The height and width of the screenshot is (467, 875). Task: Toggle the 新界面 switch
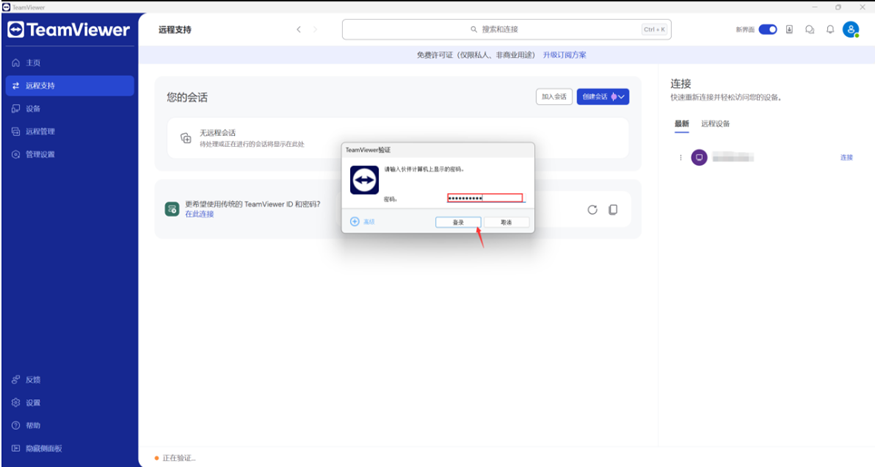point(768,30)
